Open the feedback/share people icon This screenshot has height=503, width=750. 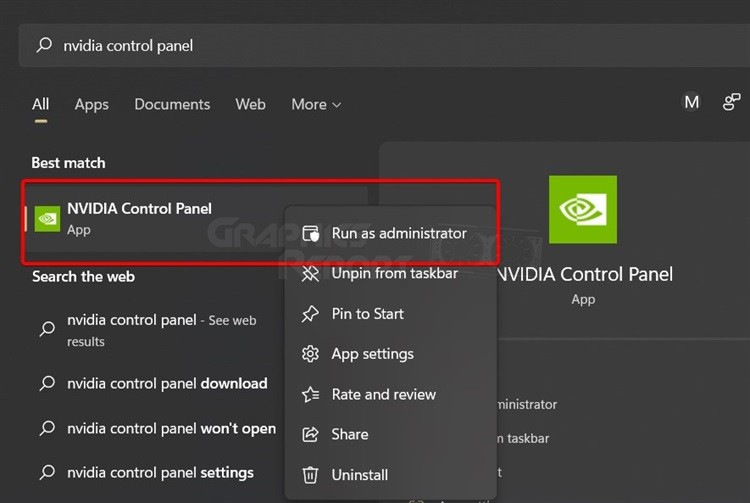click(x=731, y=102)
